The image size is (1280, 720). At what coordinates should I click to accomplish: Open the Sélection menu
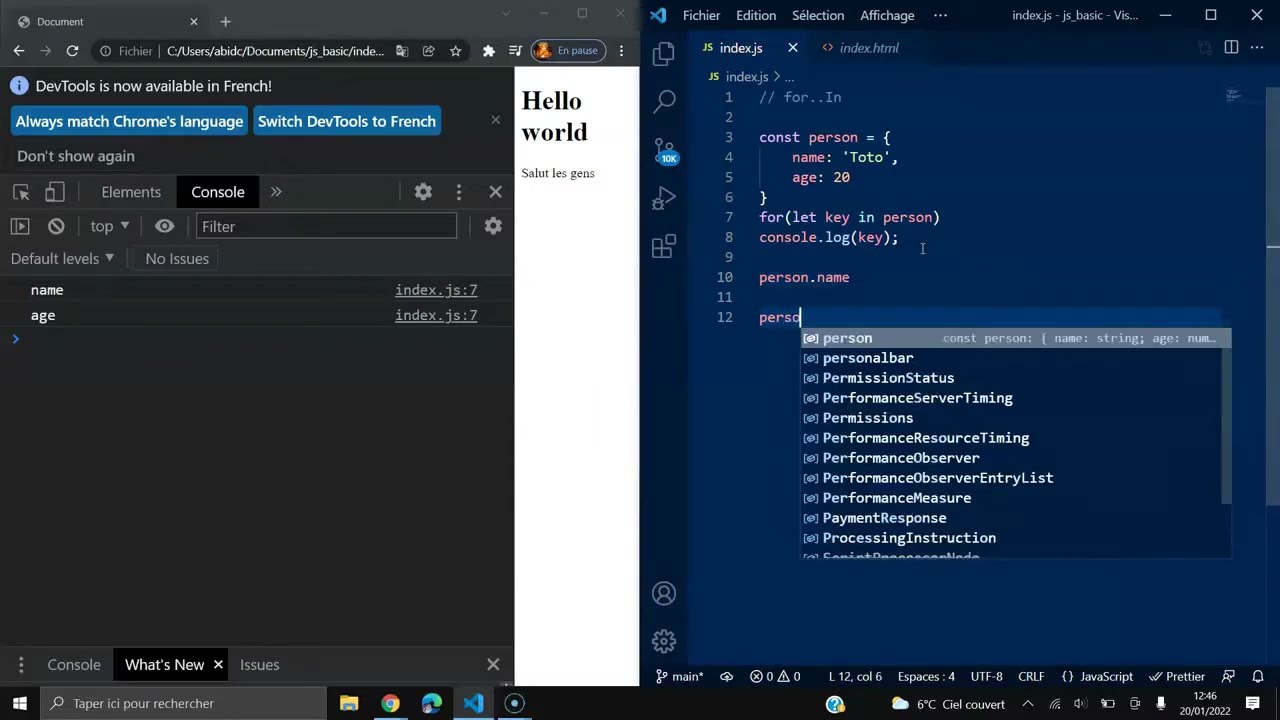point(818,15)
